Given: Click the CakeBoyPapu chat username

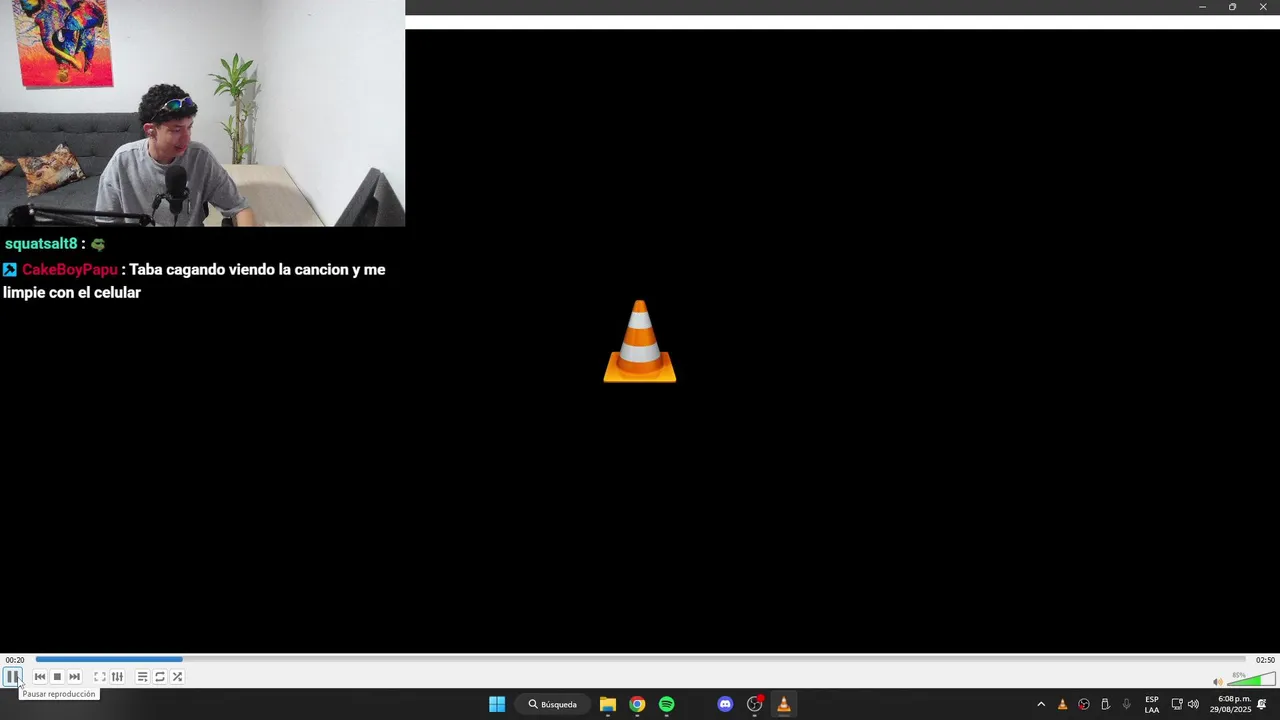Looking at the screenshot, I should pyautogui.click(x=70, y=270).
